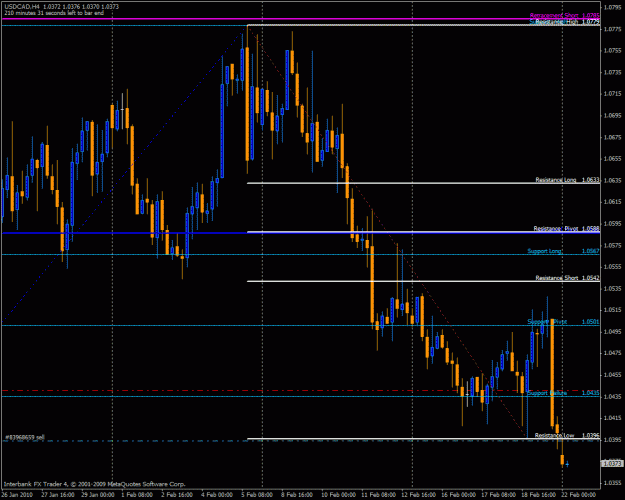Click the 1.0595 price scale value
The width and height of the screenshot is (625, 500).
pos(612,224)
